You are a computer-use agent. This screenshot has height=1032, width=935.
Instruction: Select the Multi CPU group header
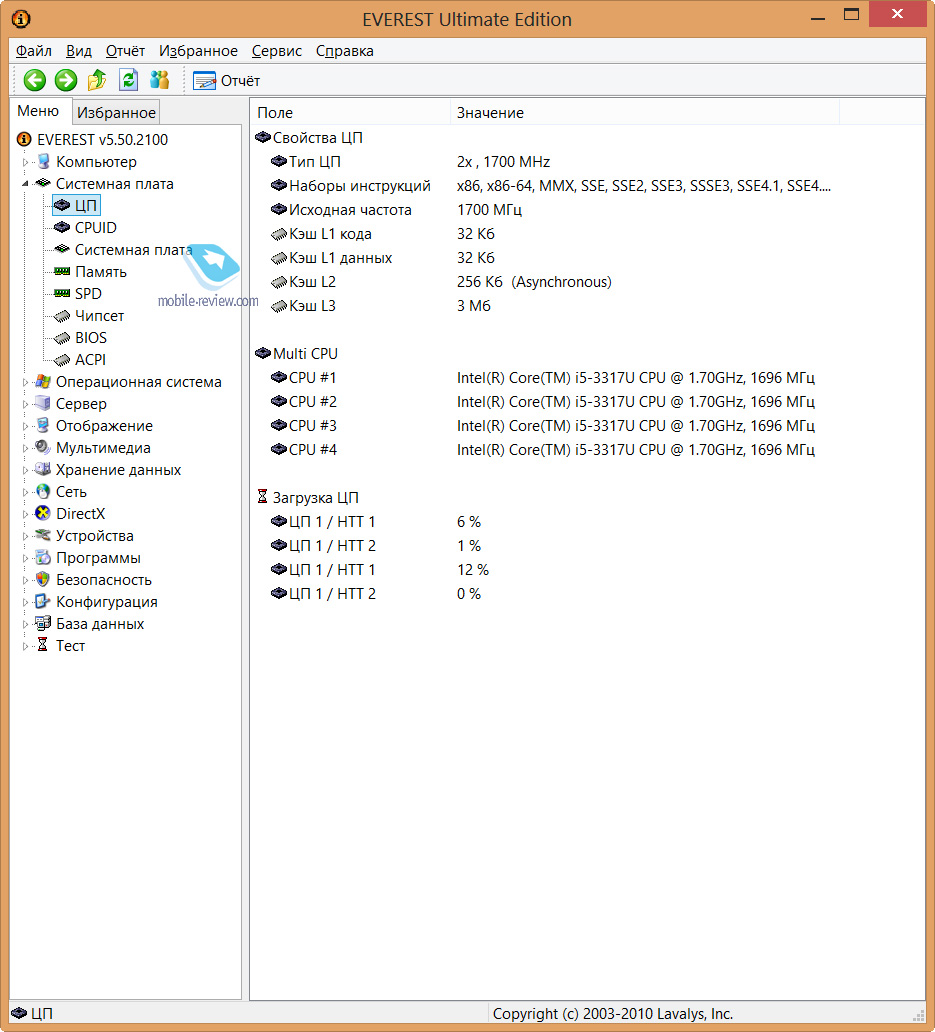click(305, 354)
